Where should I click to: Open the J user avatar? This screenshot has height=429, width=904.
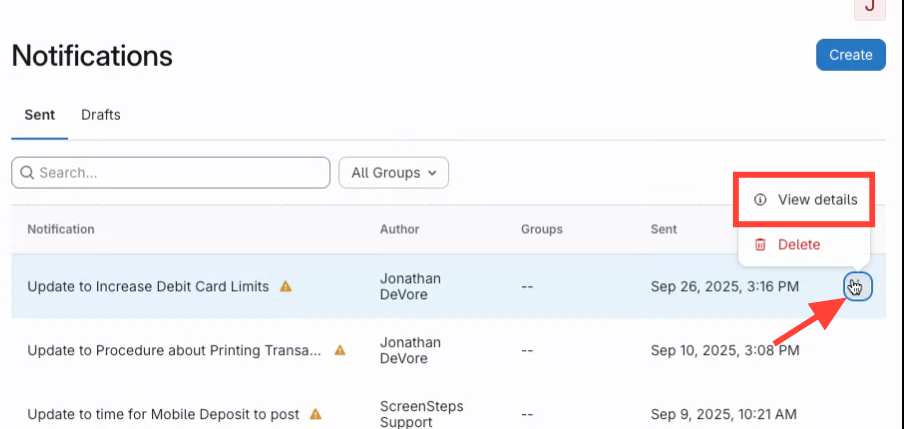869,6
